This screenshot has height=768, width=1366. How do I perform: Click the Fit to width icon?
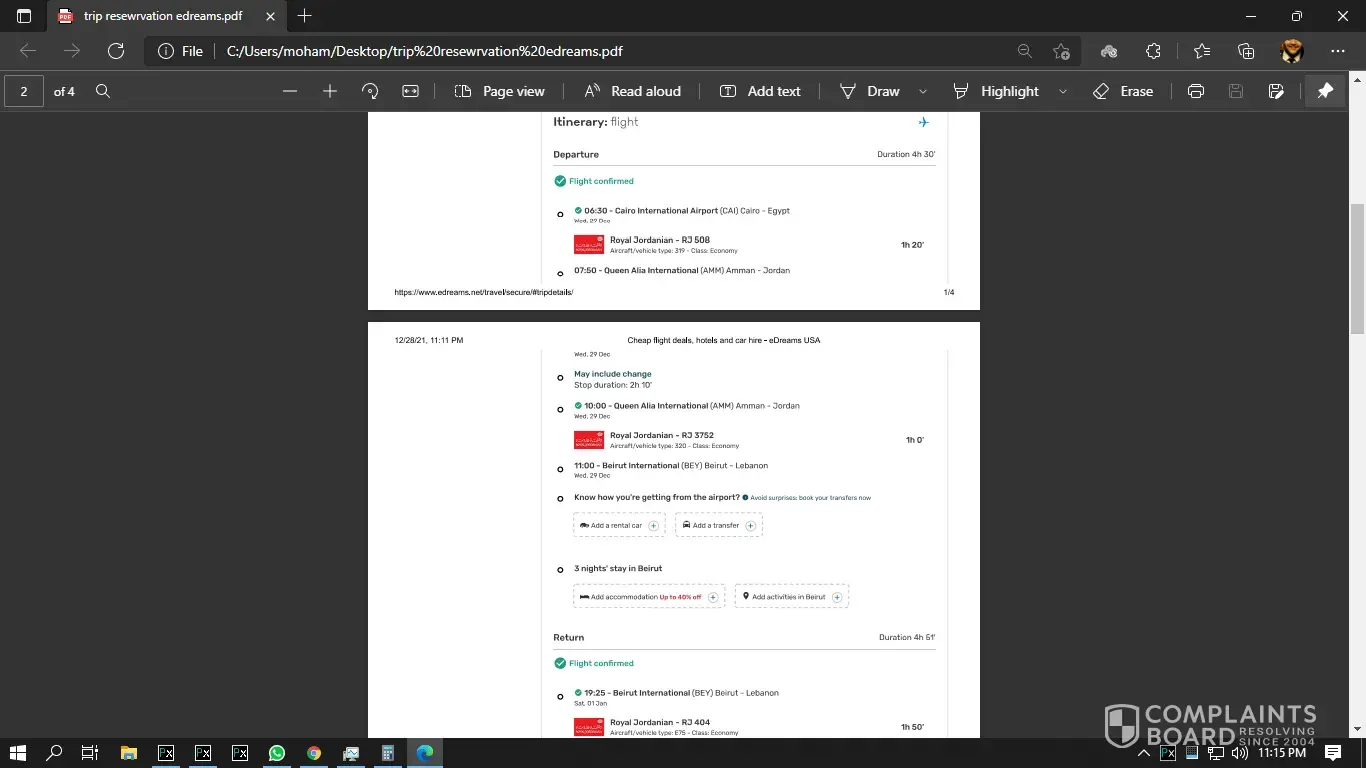(x=410, y=91)
